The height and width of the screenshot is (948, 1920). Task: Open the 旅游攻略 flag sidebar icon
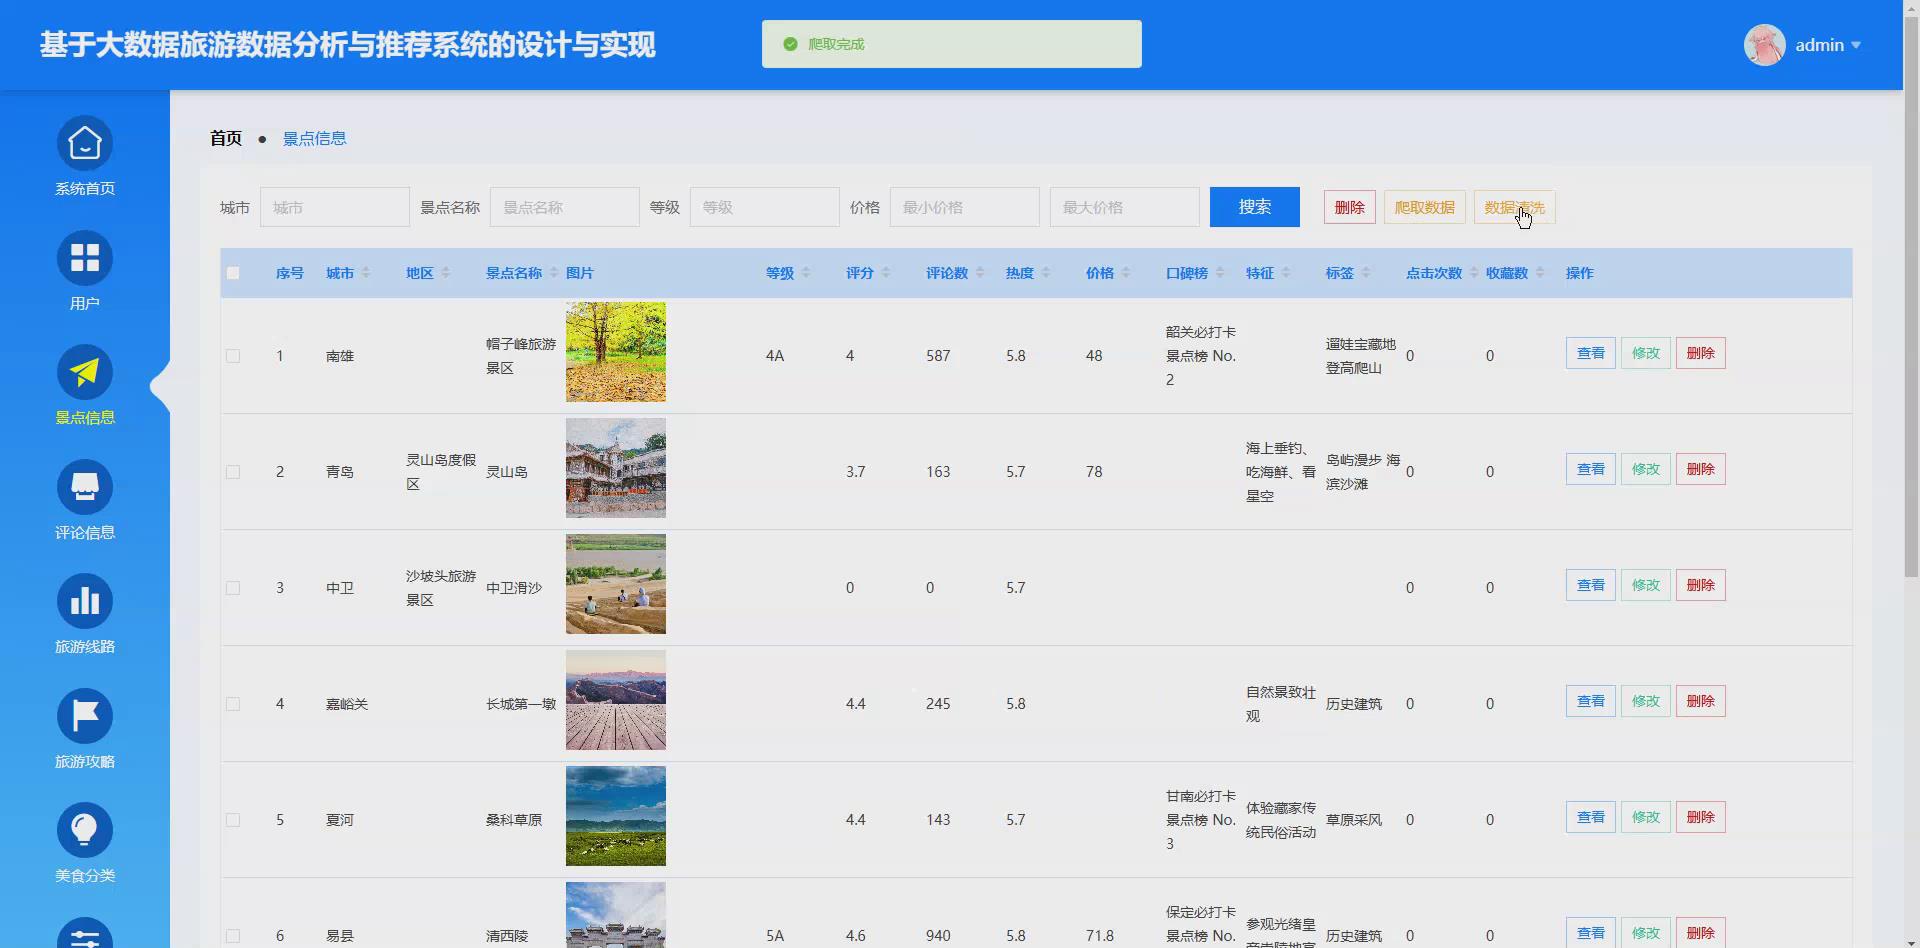pyautogui.click(x=85, y=715)
